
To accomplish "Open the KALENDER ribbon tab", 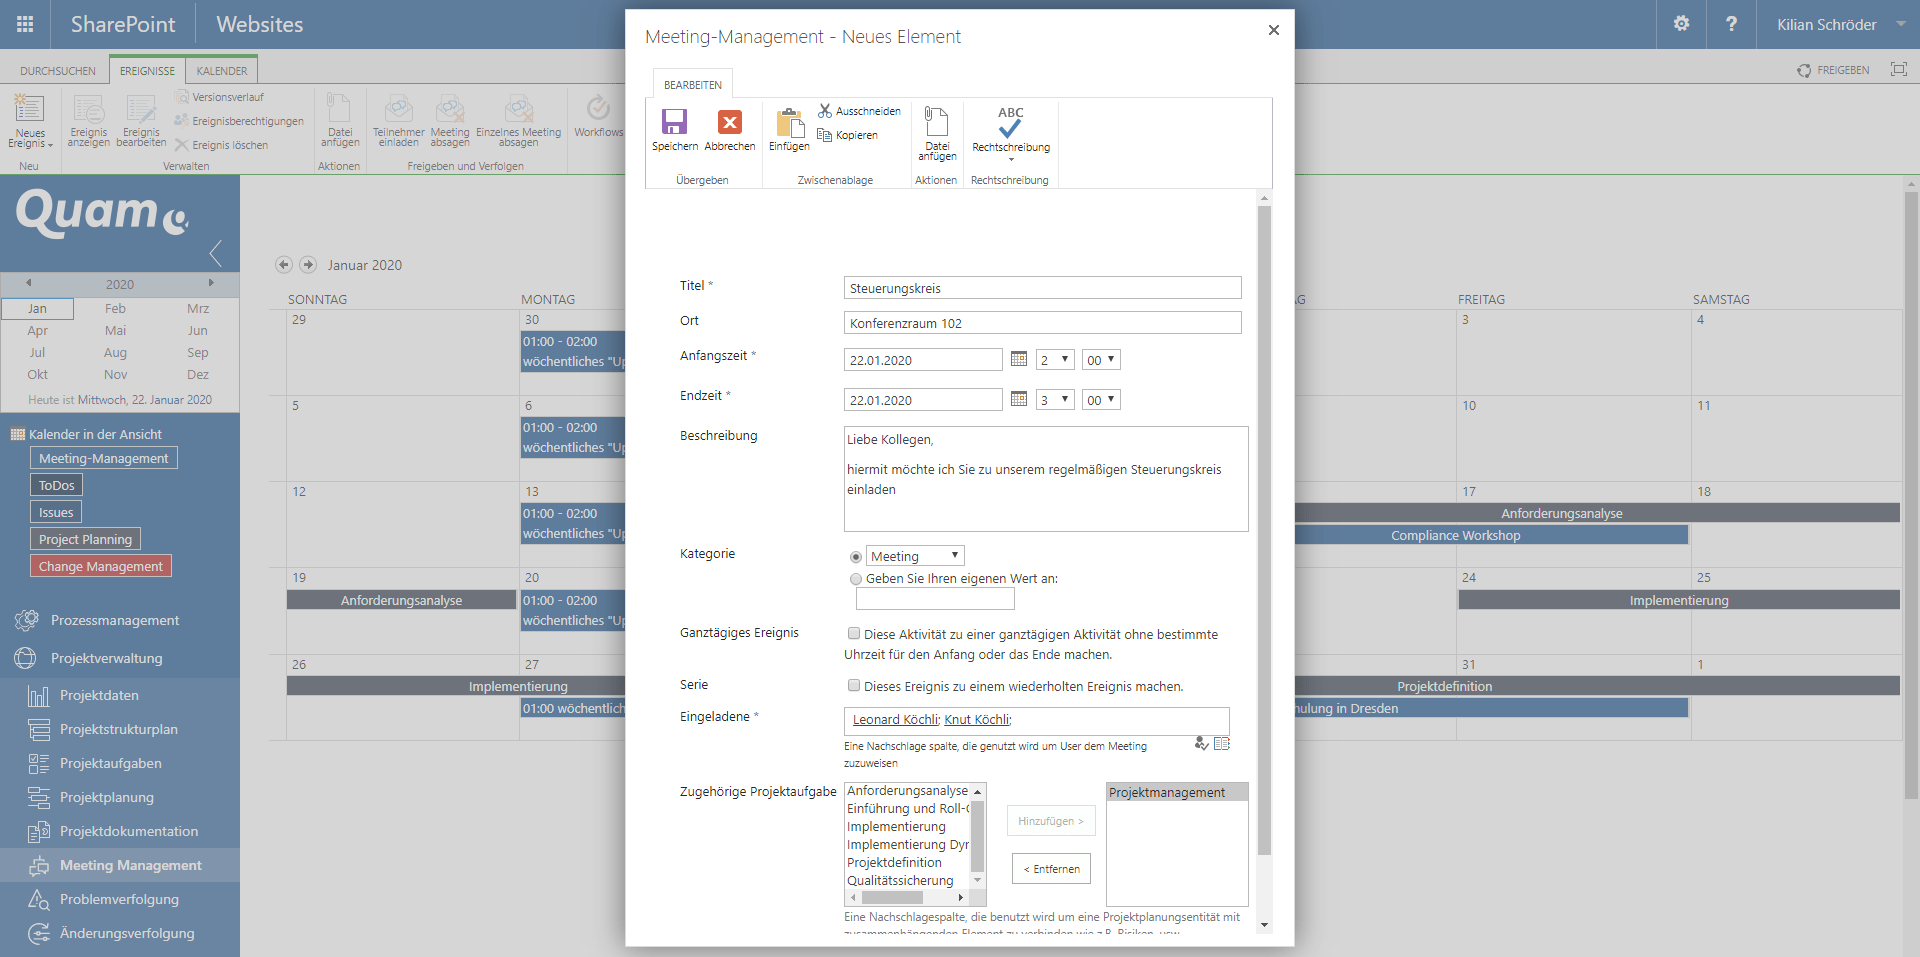I will click(222, 71).
